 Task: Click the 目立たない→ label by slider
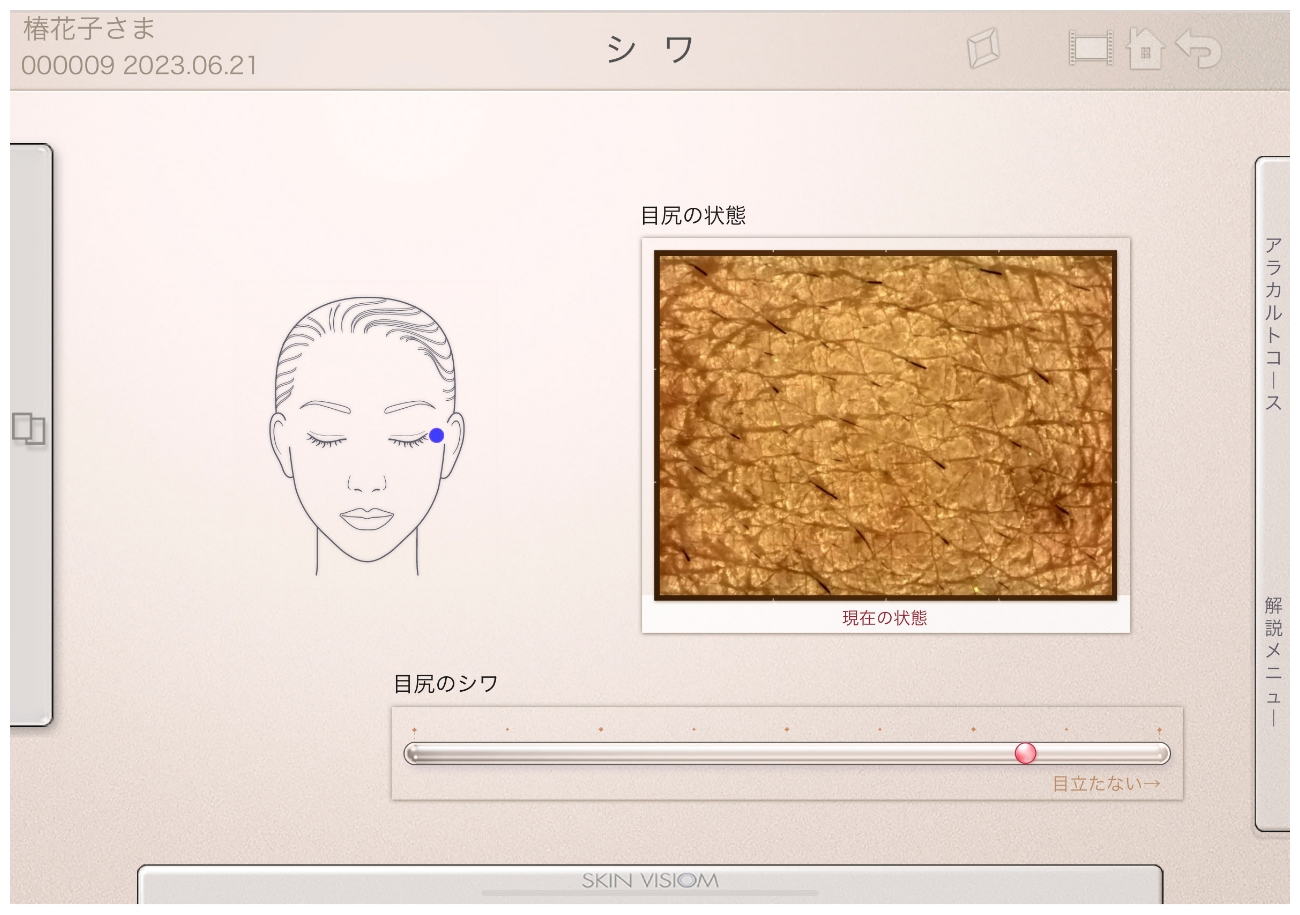(1106, 783)
